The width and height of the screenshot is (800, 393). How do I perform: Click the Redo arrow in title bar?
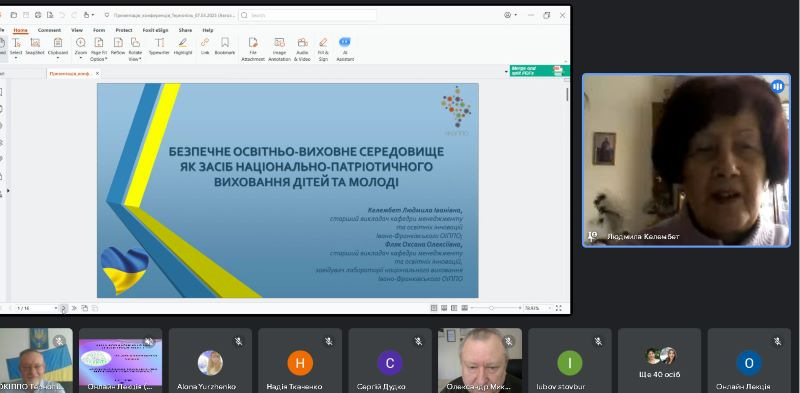(74, 15)
